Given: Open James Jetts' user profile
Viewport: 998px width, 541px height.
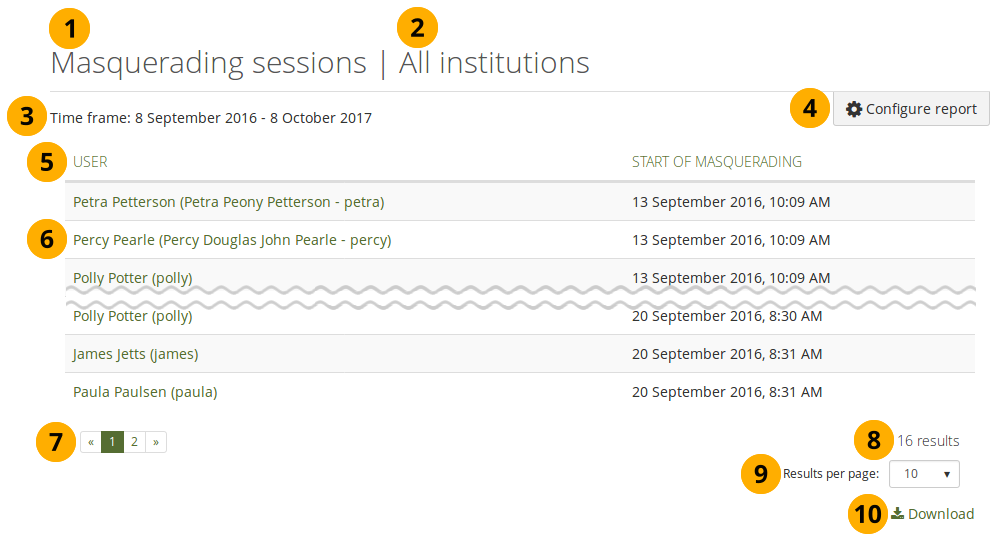Looking at the screenshot, I should click(x=135, y=354).
